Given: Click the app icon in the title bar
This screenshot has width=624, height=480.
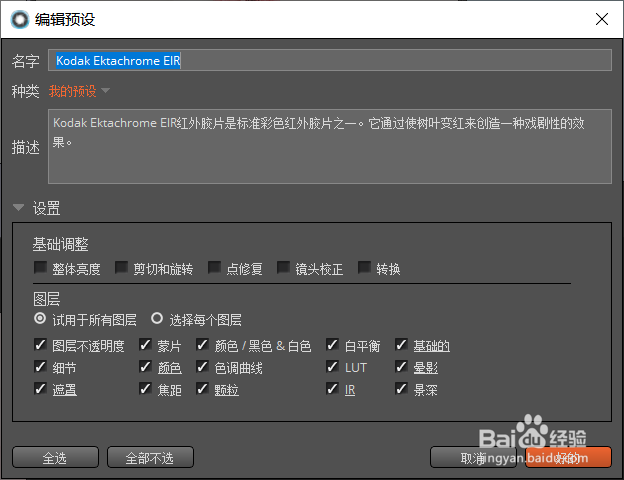Looking at the screenshot, I should (x=20, y=20).
